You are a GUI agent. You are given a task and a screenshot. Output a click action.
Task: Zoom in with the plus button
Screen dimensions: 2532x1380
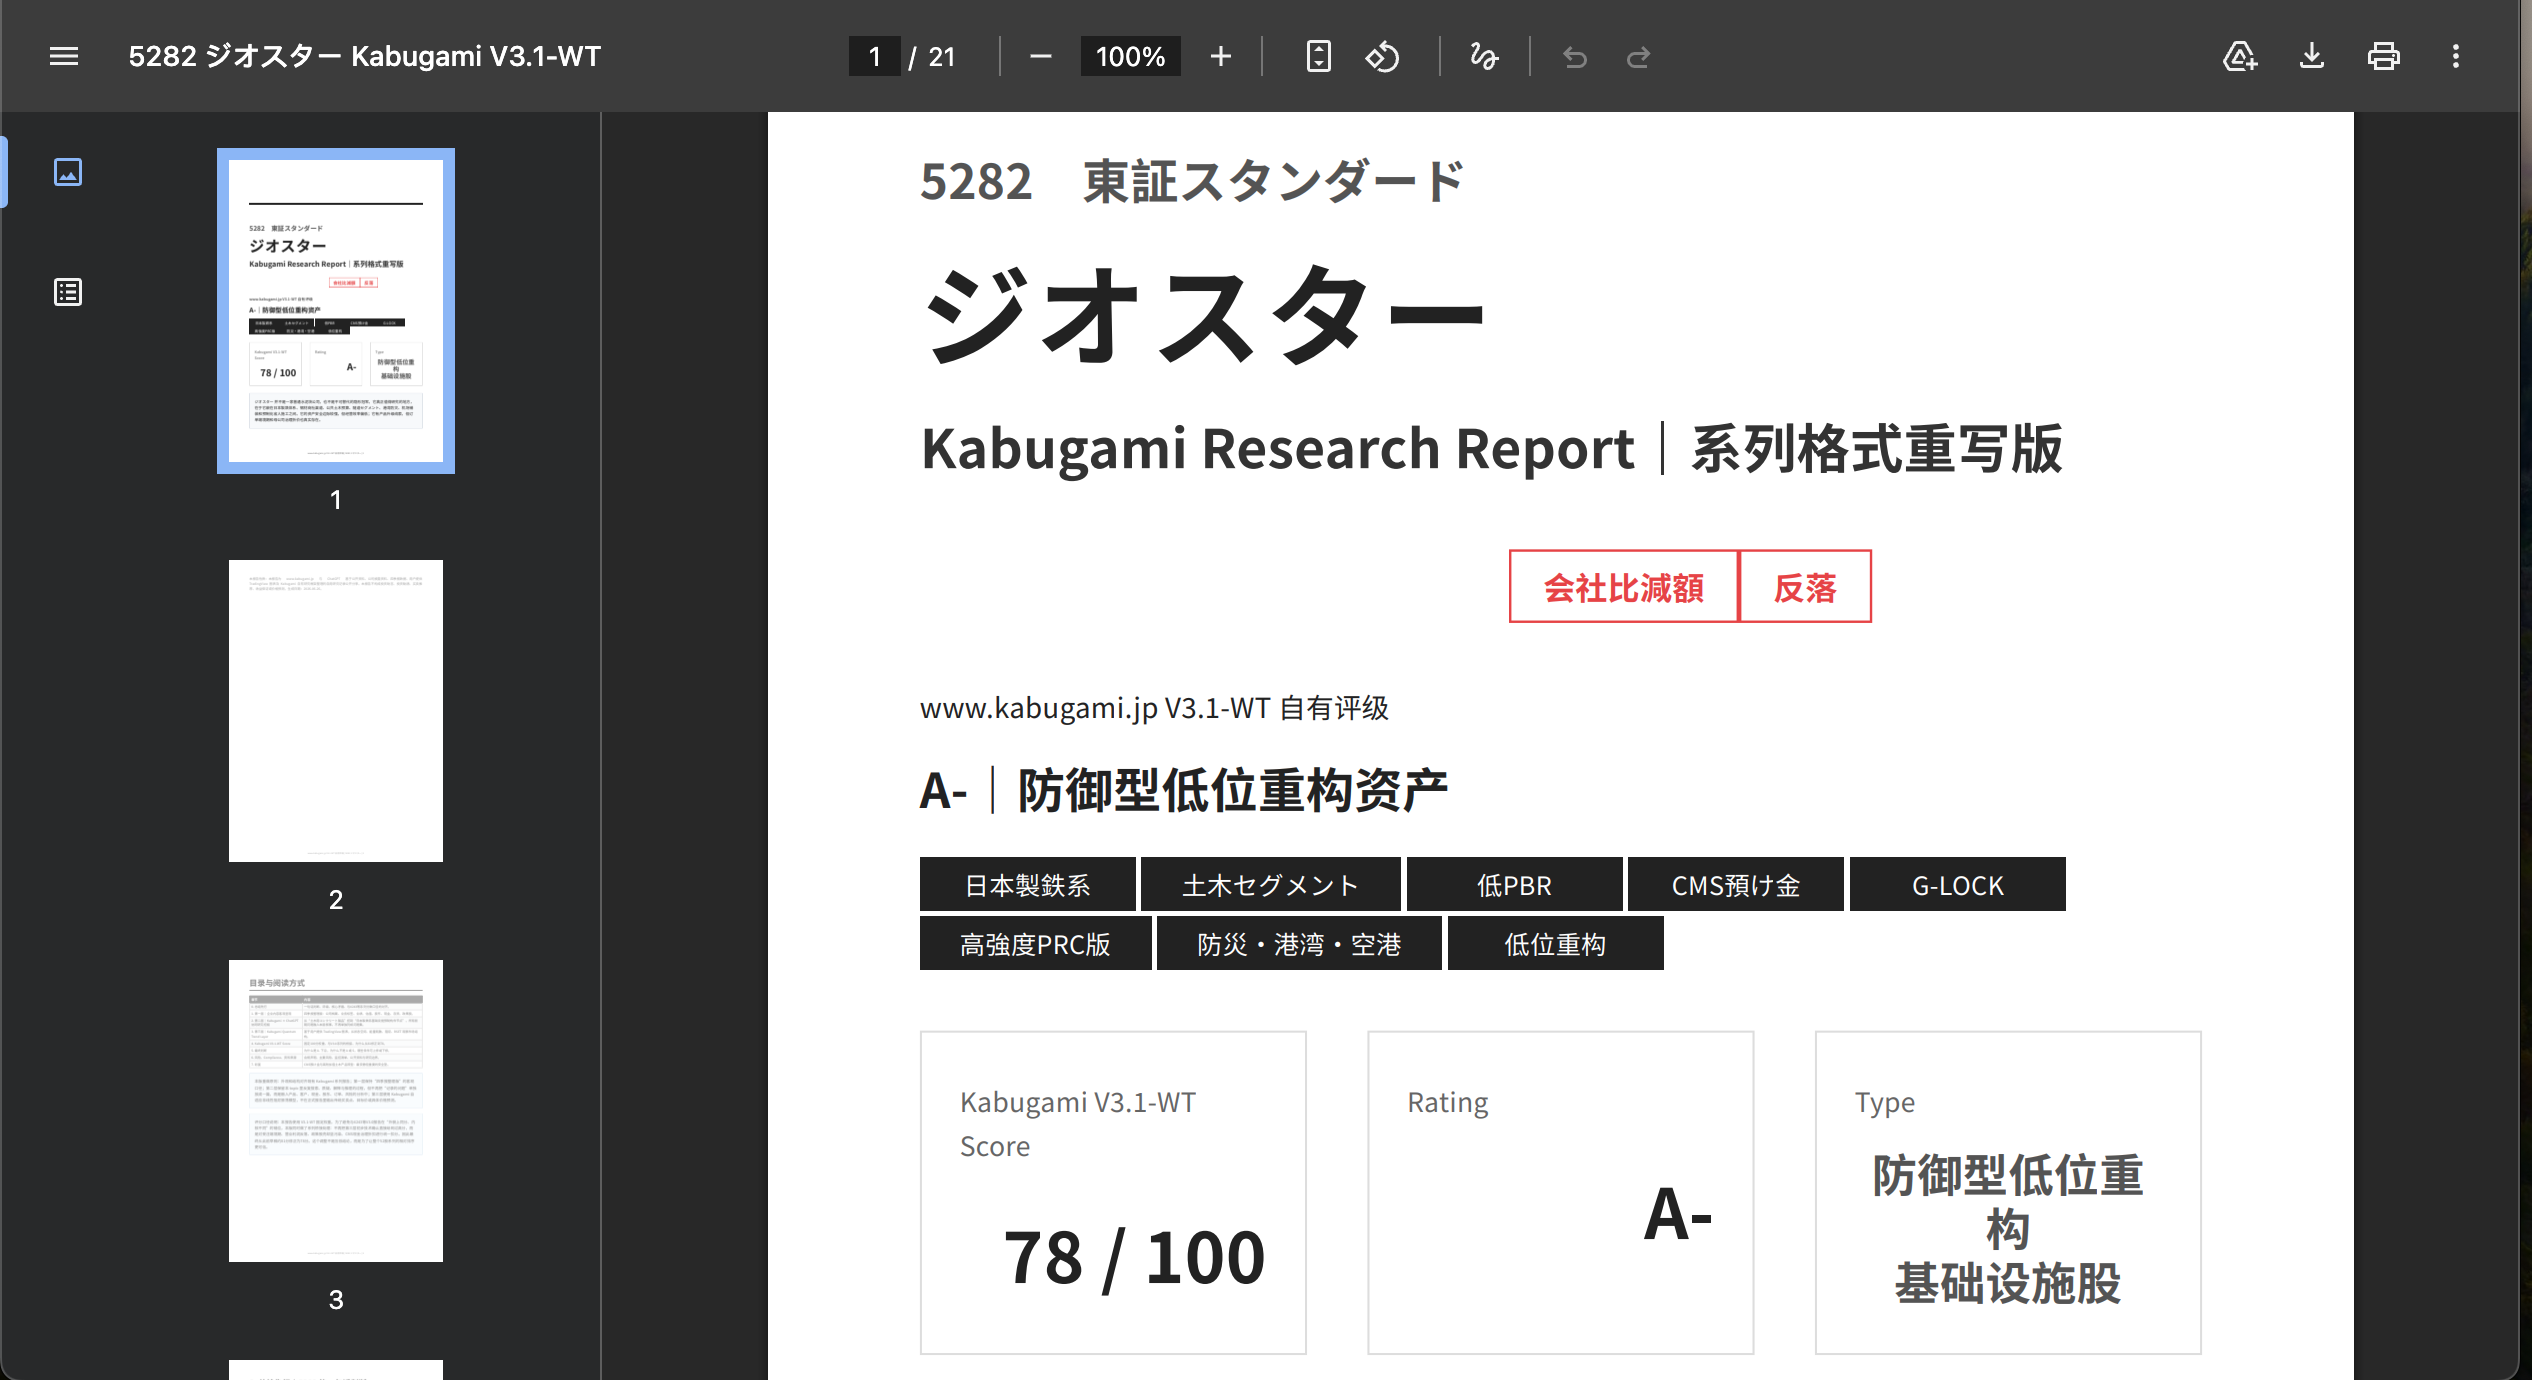click(1221, 56)
